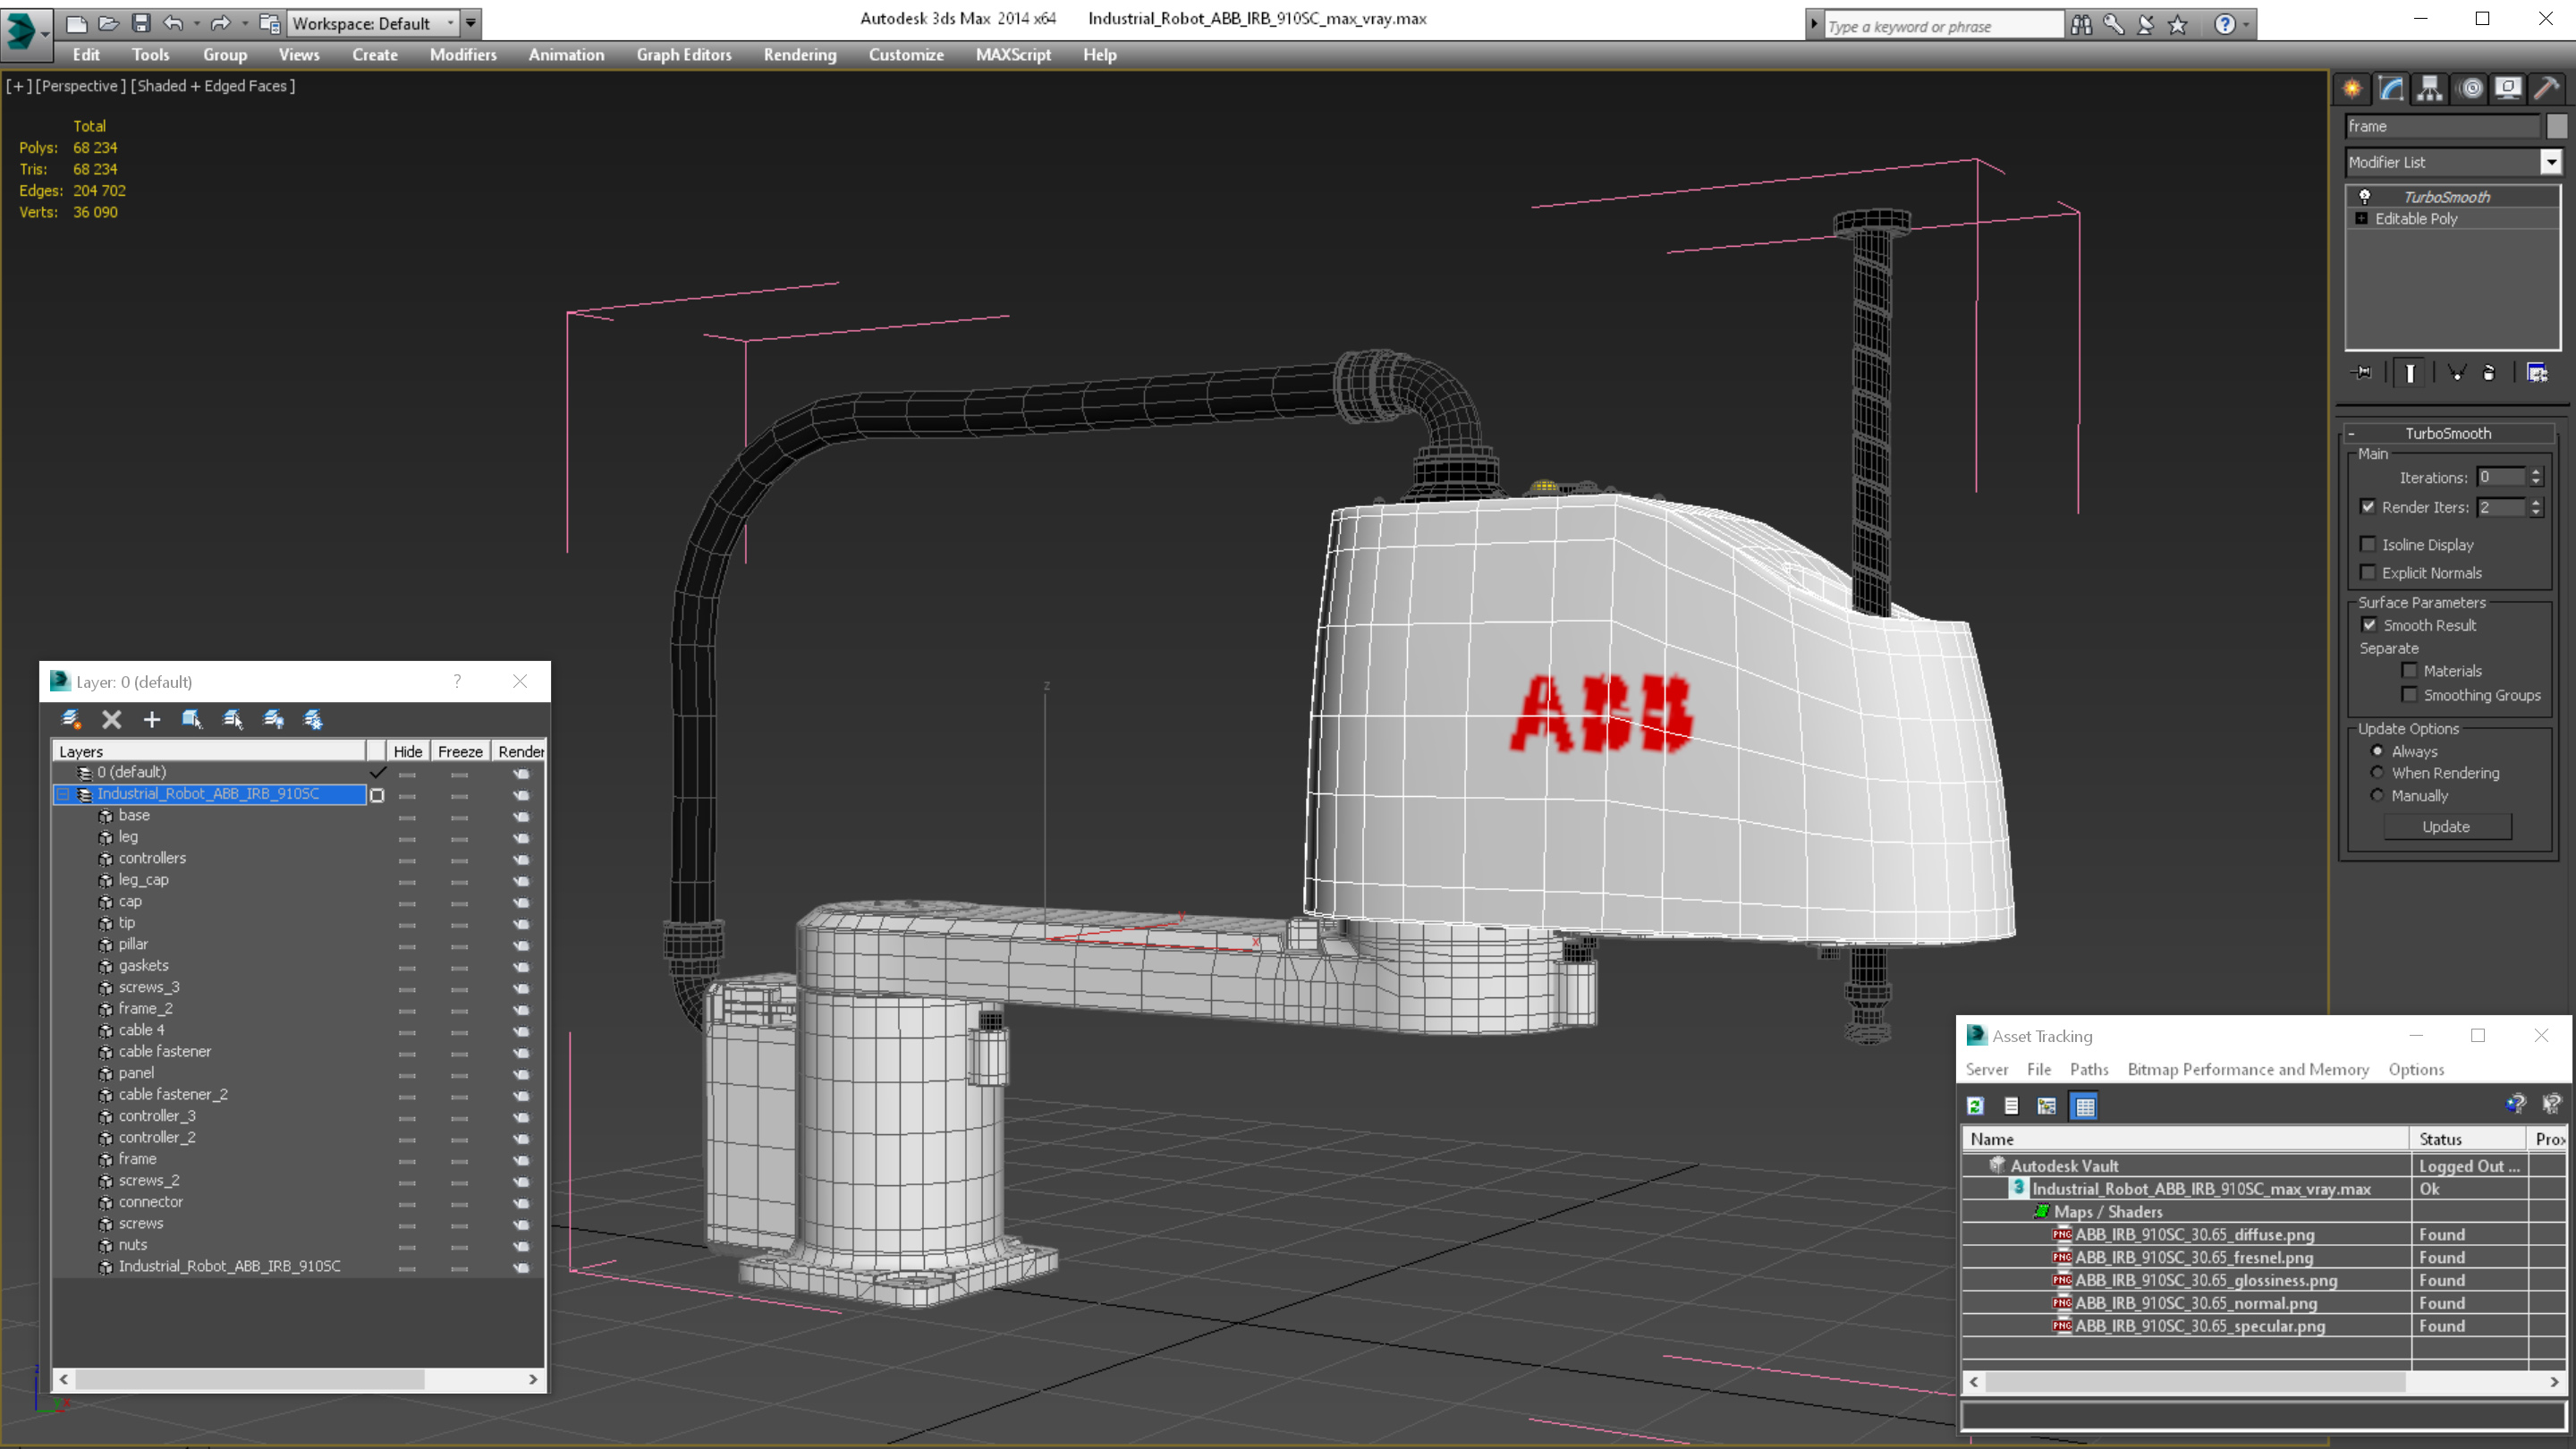Open help question mark dropdown in title bar
The height and width of the screenshot is (1449, 2576).
2247,25
